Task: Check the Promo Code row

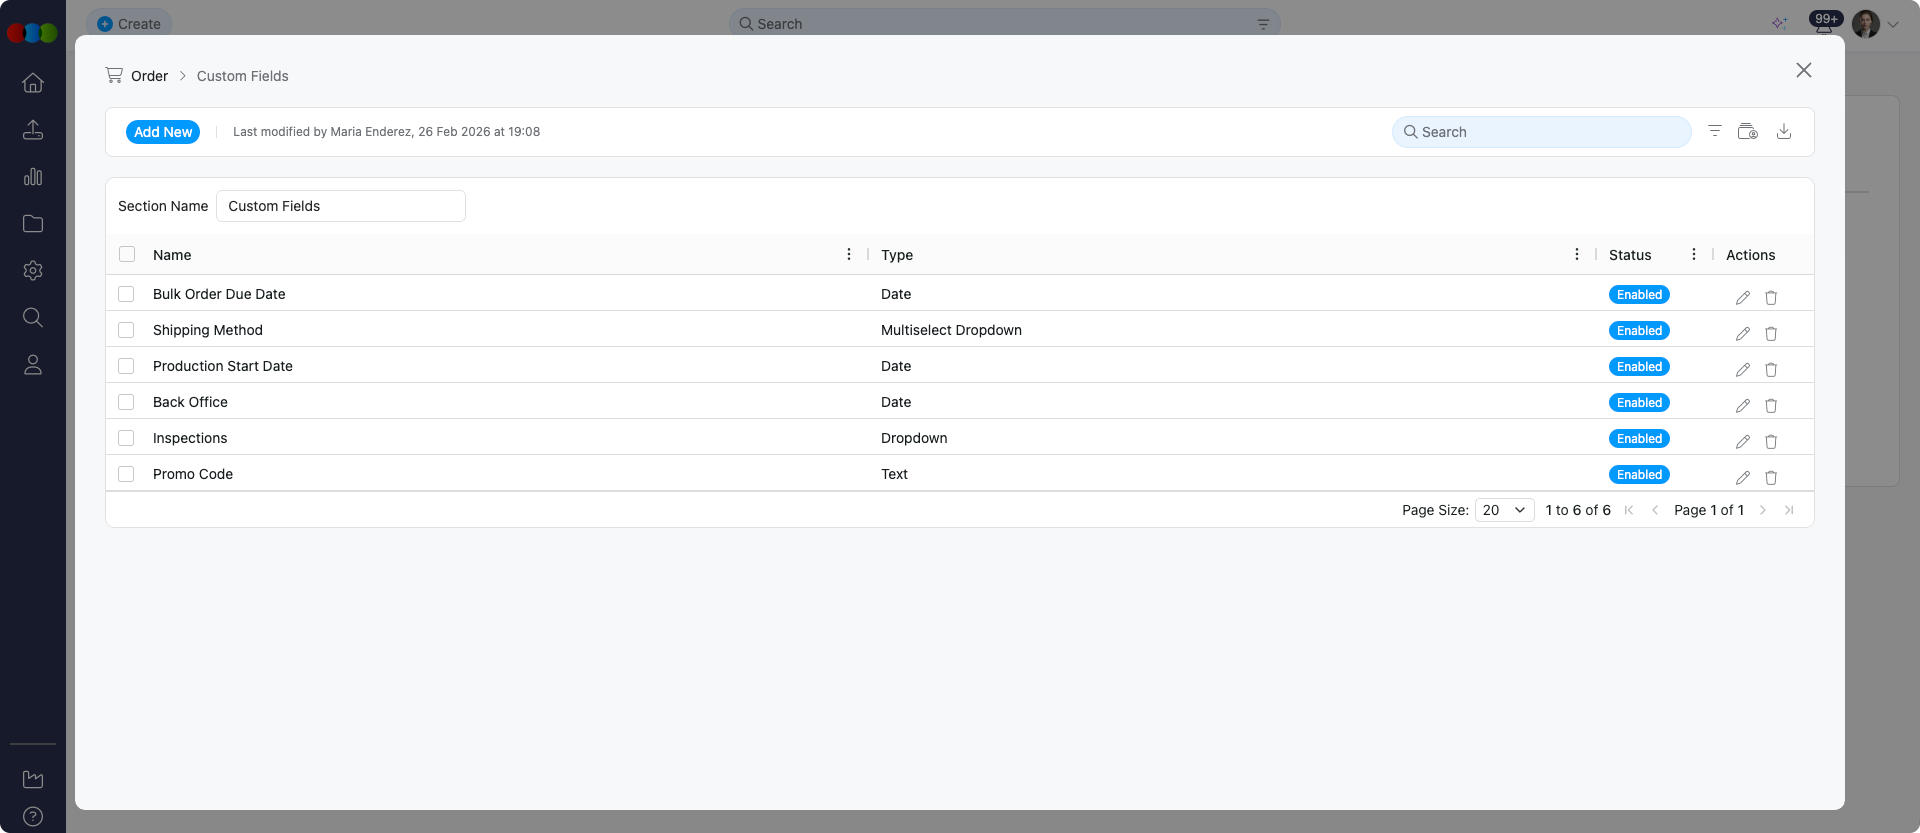Action: point(126,474)
